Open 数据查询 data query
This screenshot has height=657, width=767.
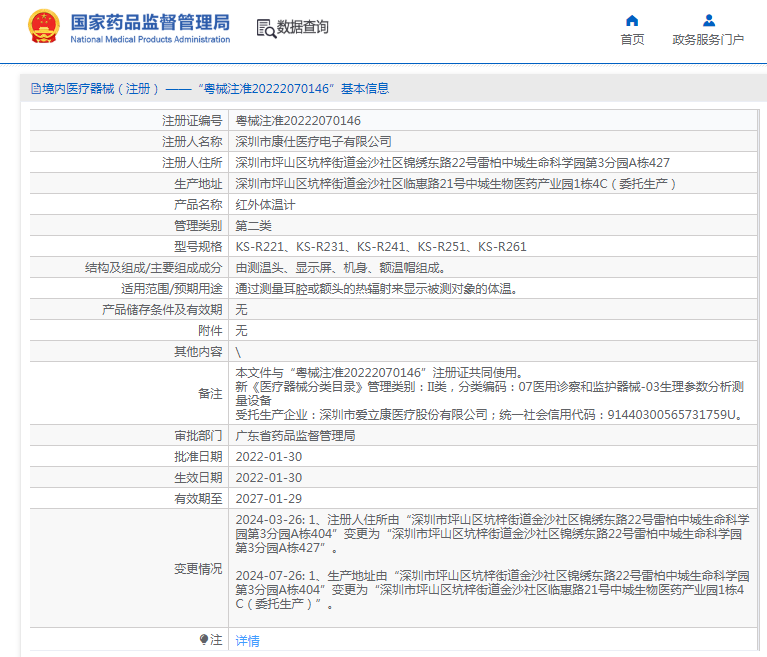(302, 27)
